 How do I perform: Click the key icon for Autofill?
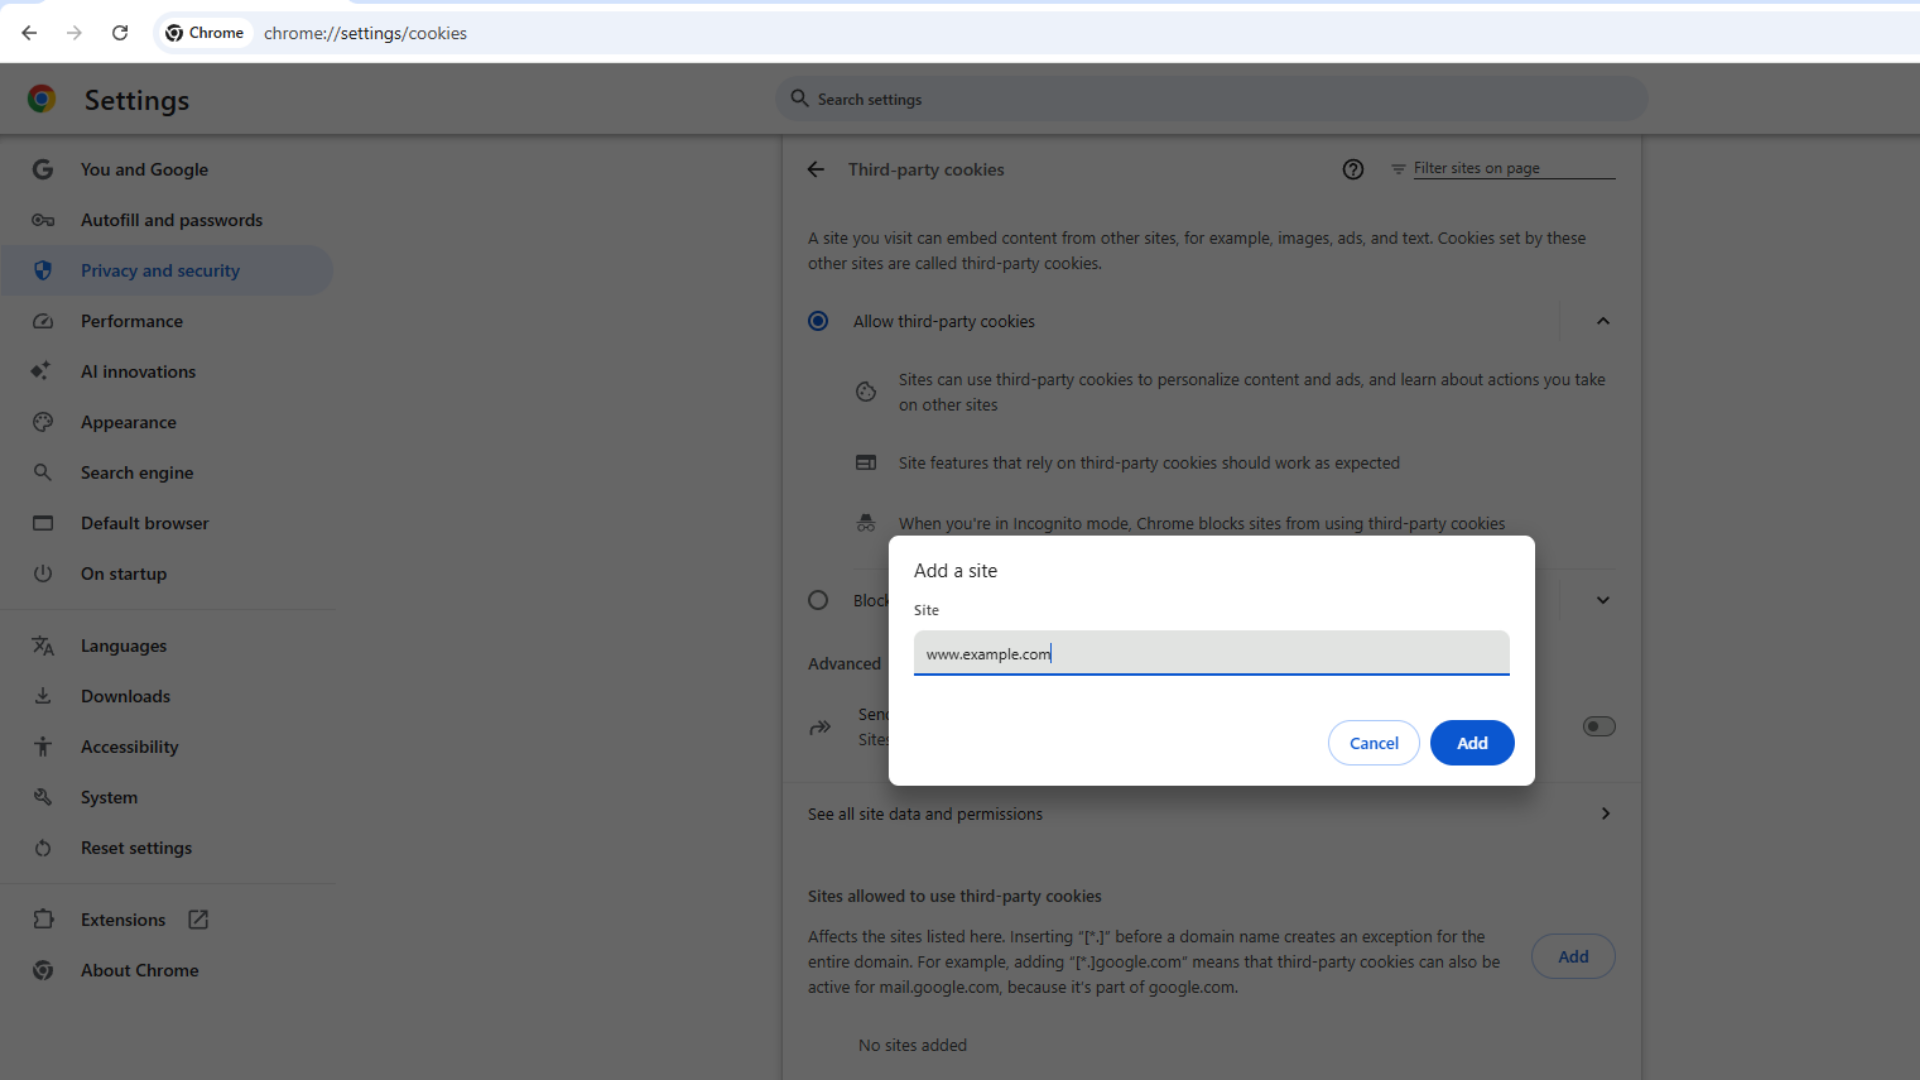(42, 220)
